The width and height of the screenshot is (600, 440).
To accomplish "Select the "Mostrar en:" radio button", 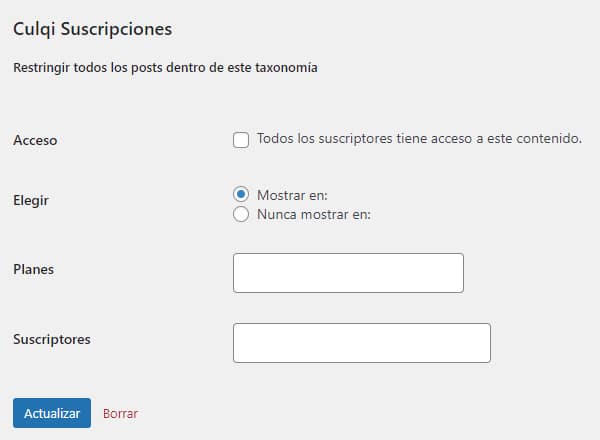I will (x=241, y=195).
